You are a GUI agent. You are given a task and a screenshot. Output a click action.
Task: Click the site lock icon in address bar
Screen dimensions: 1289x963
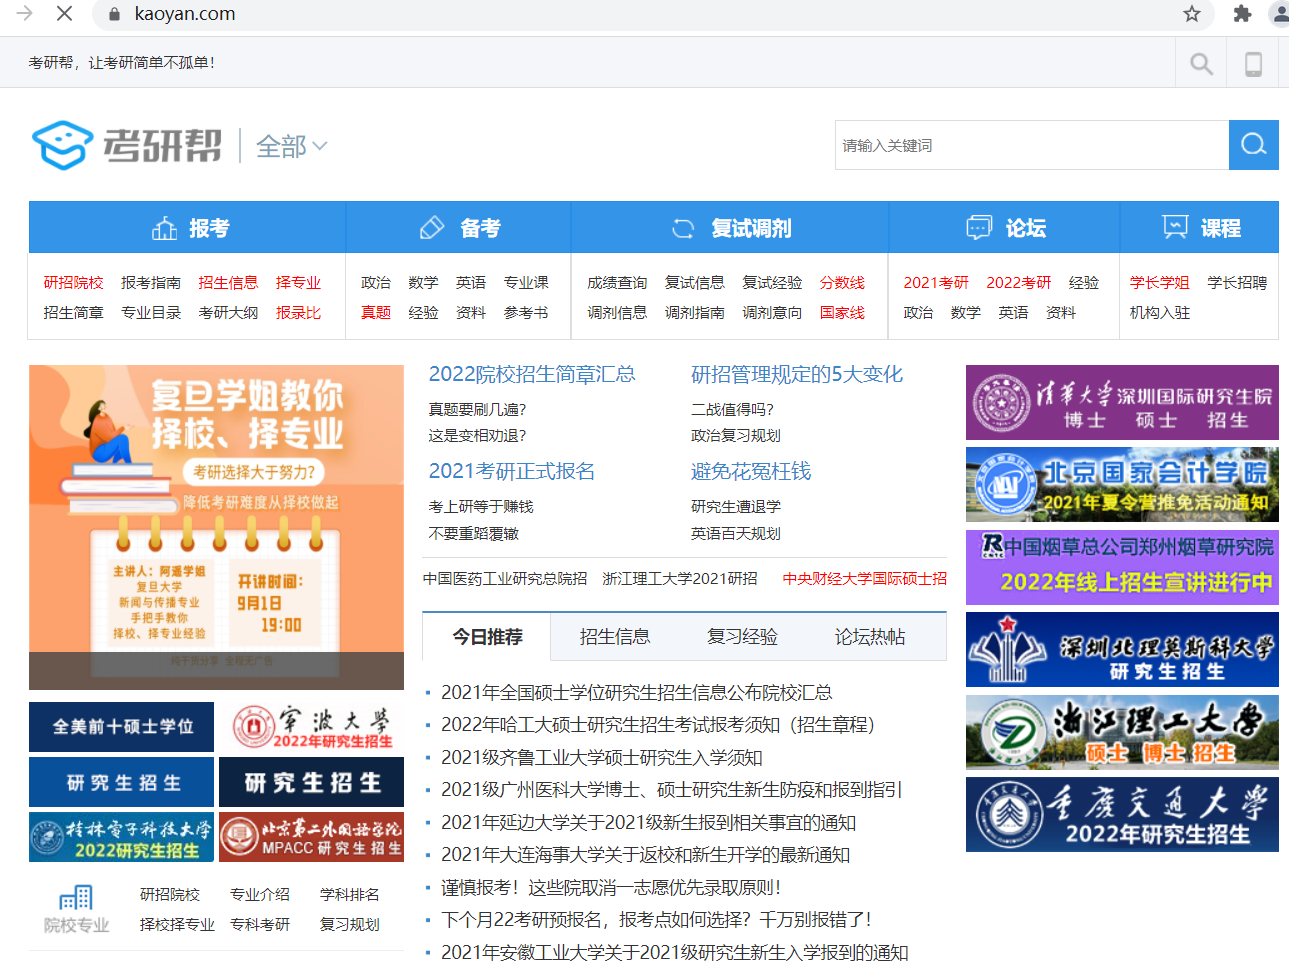click(x=114, y=14)
